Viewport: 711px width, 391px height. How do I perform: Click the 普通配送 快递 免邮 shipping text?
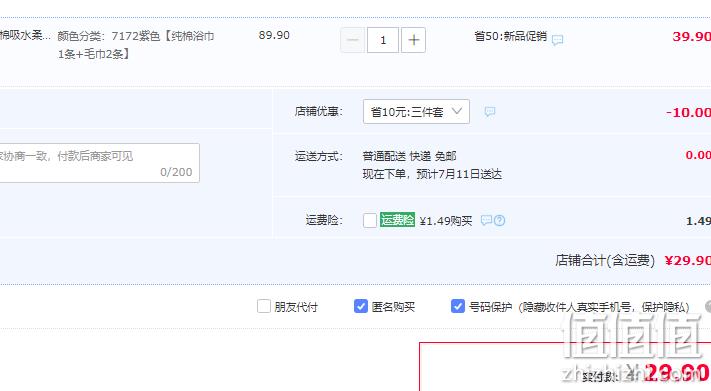pyautogui.click(x=409, y=156)
